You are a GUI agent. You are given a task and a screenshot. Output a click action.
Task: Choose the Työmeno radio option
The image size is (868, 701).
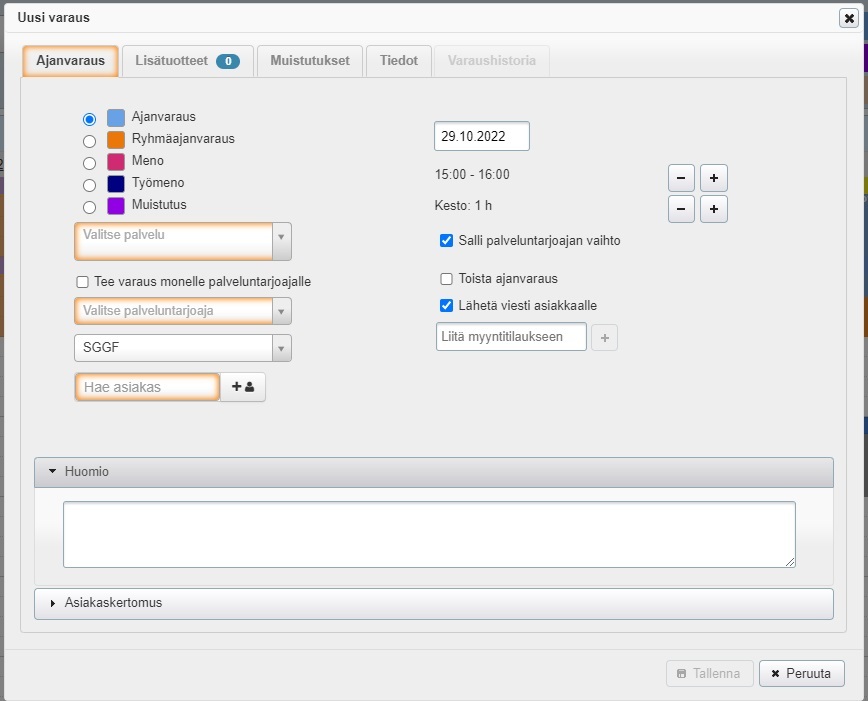tap(89, 185)
